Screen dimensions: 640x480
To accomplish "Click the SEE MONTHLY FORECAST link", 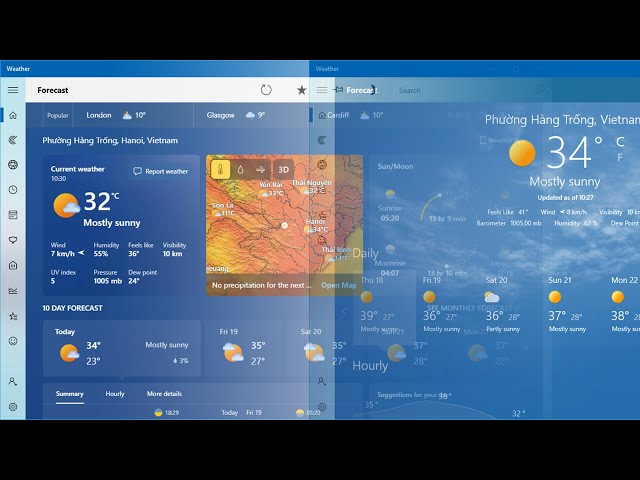I will [469, 308].
